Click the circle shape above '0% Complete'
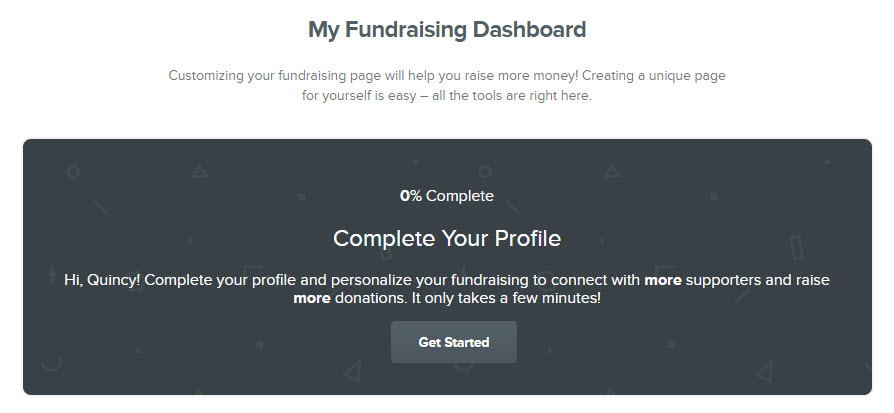This screenshot has width=894, height=413. (485, 171)
